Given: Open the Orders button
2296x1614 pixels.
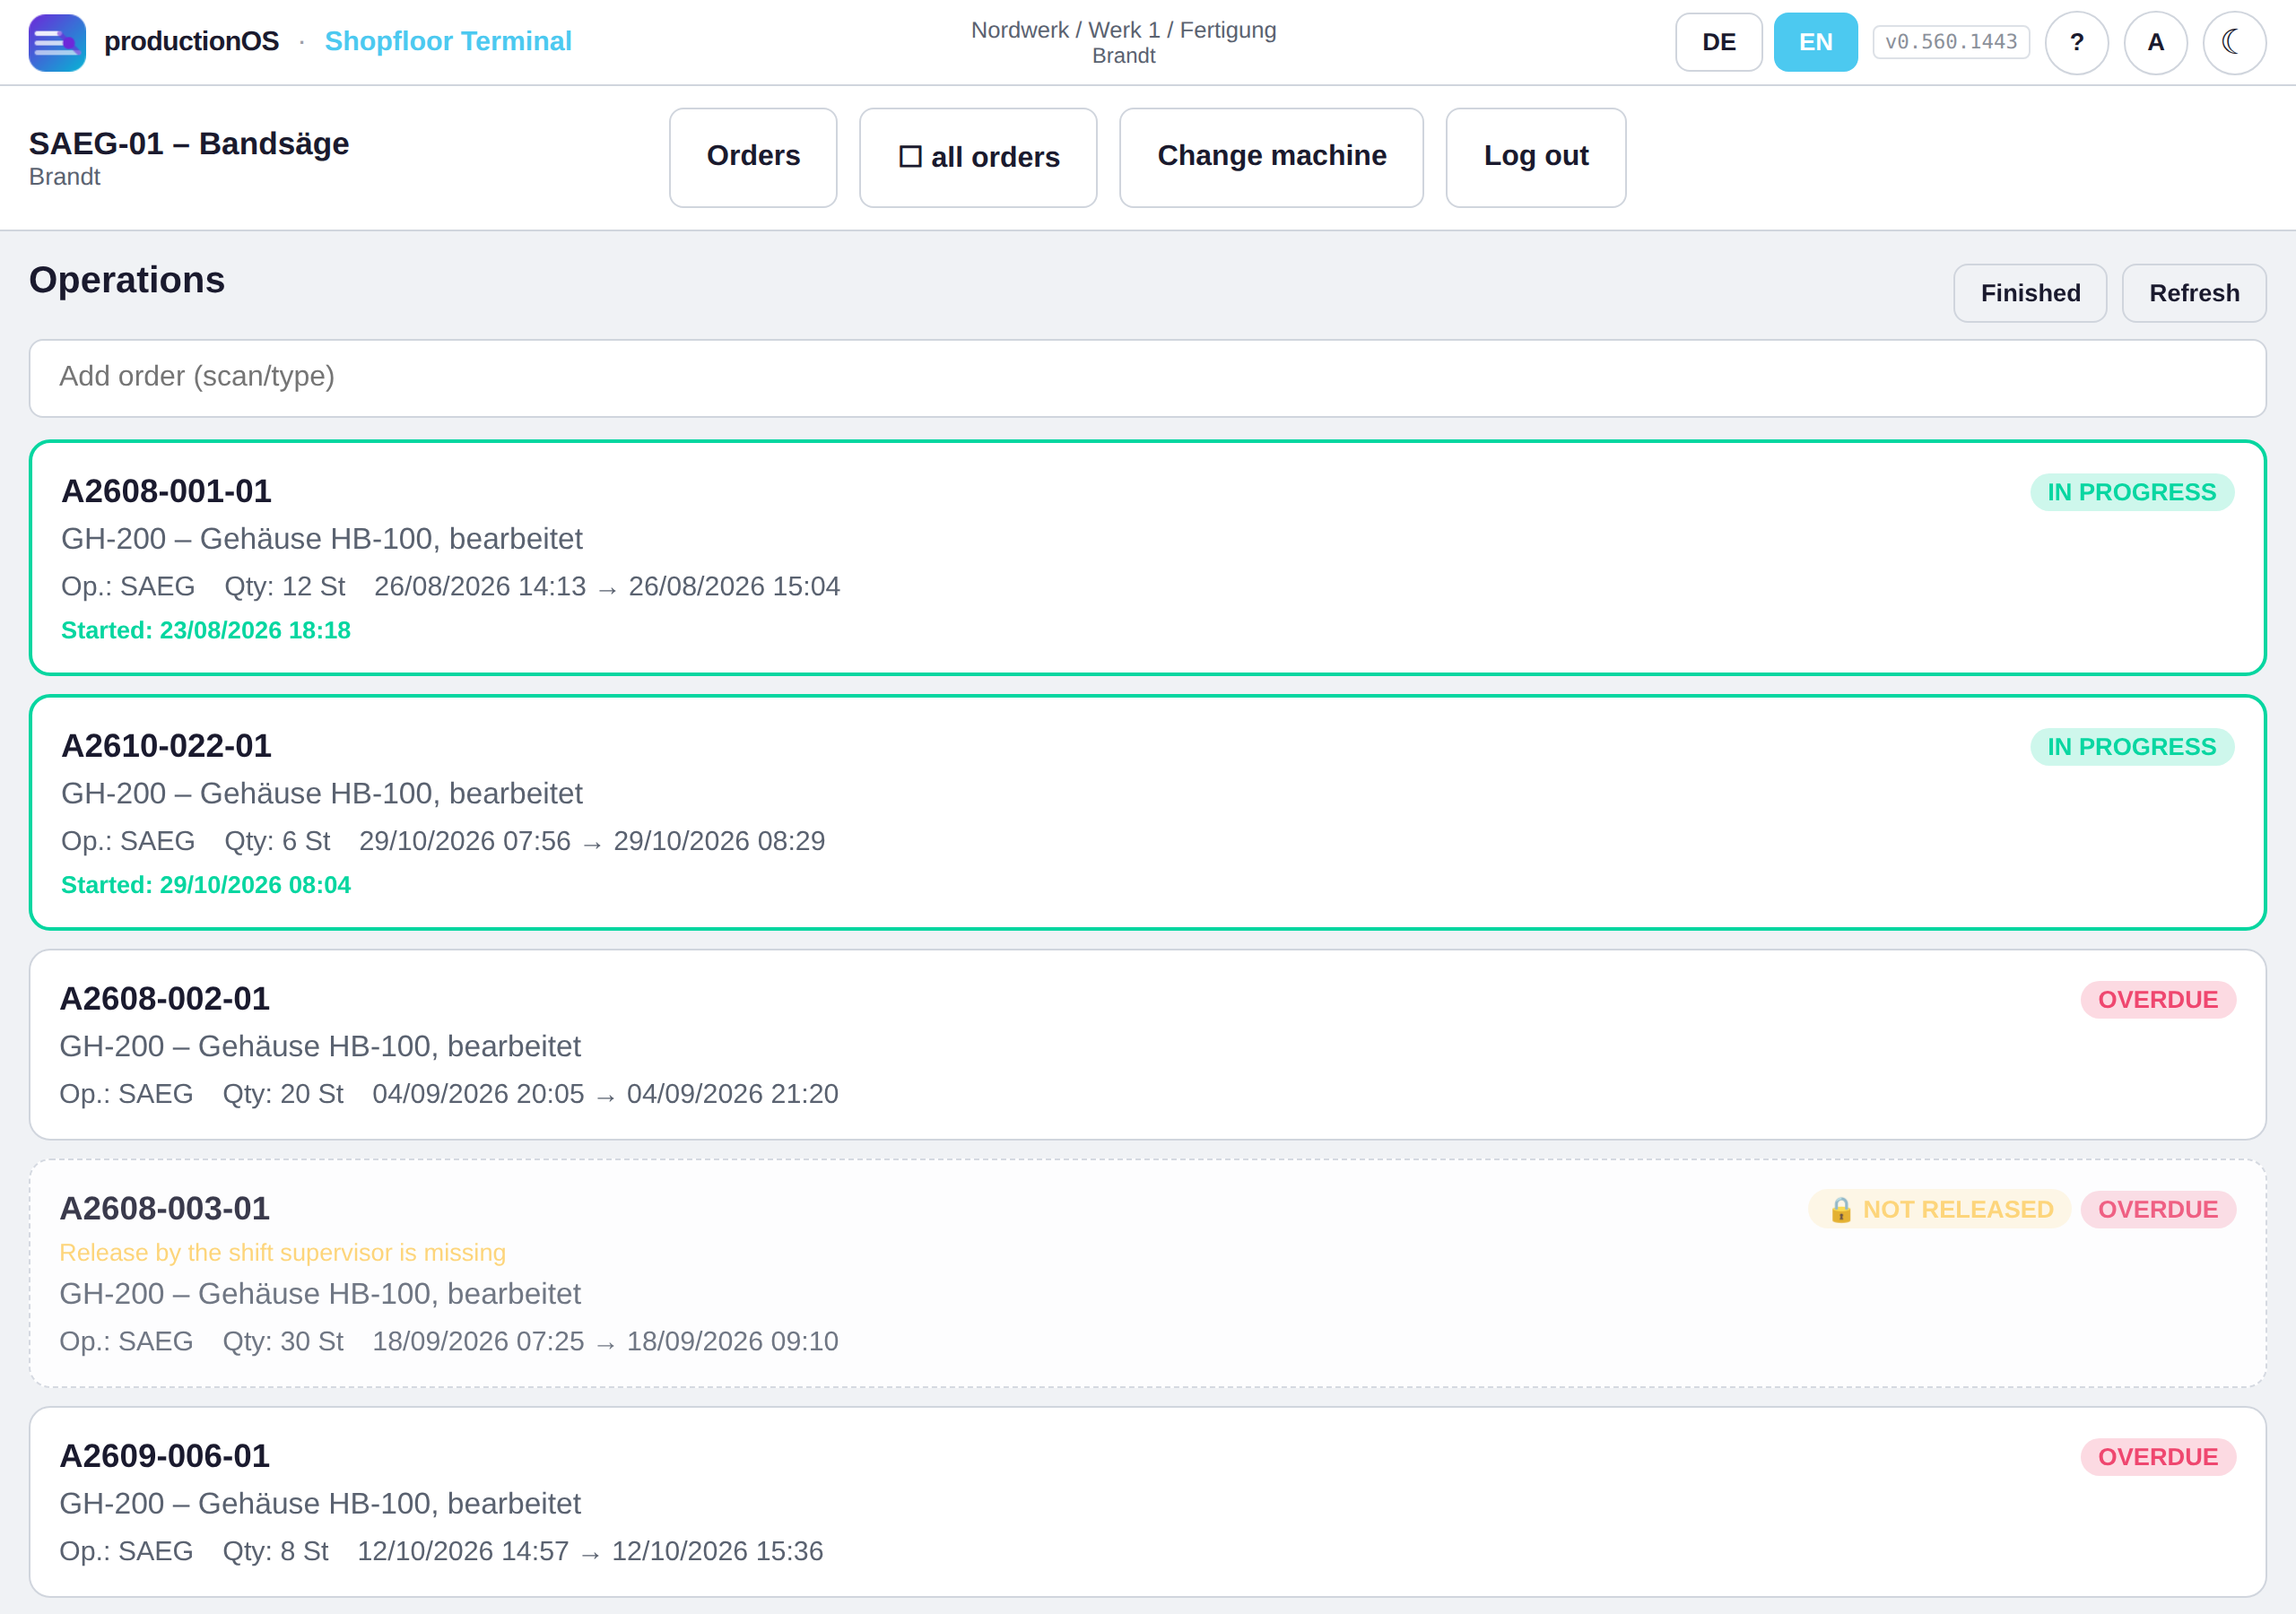Looking at the screenshot, I should (x=753, y=158).
